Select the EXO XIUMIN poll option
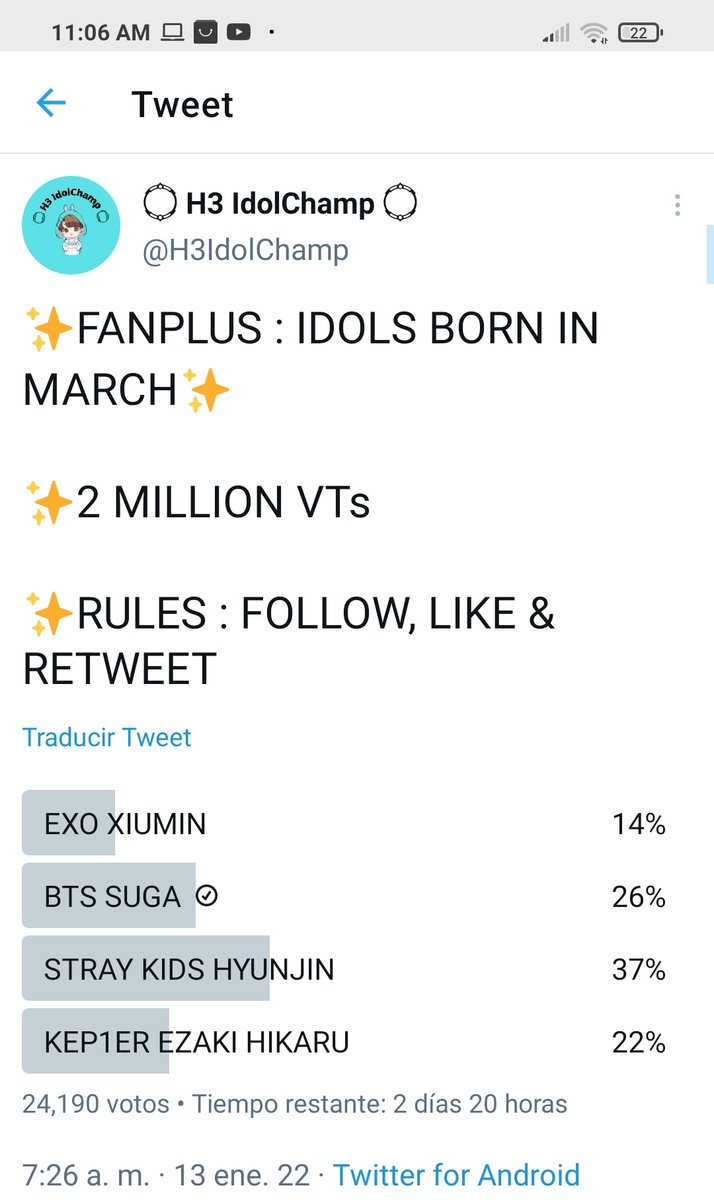The width and height of the screenshot is (714, 1200). tap(345, 824)
